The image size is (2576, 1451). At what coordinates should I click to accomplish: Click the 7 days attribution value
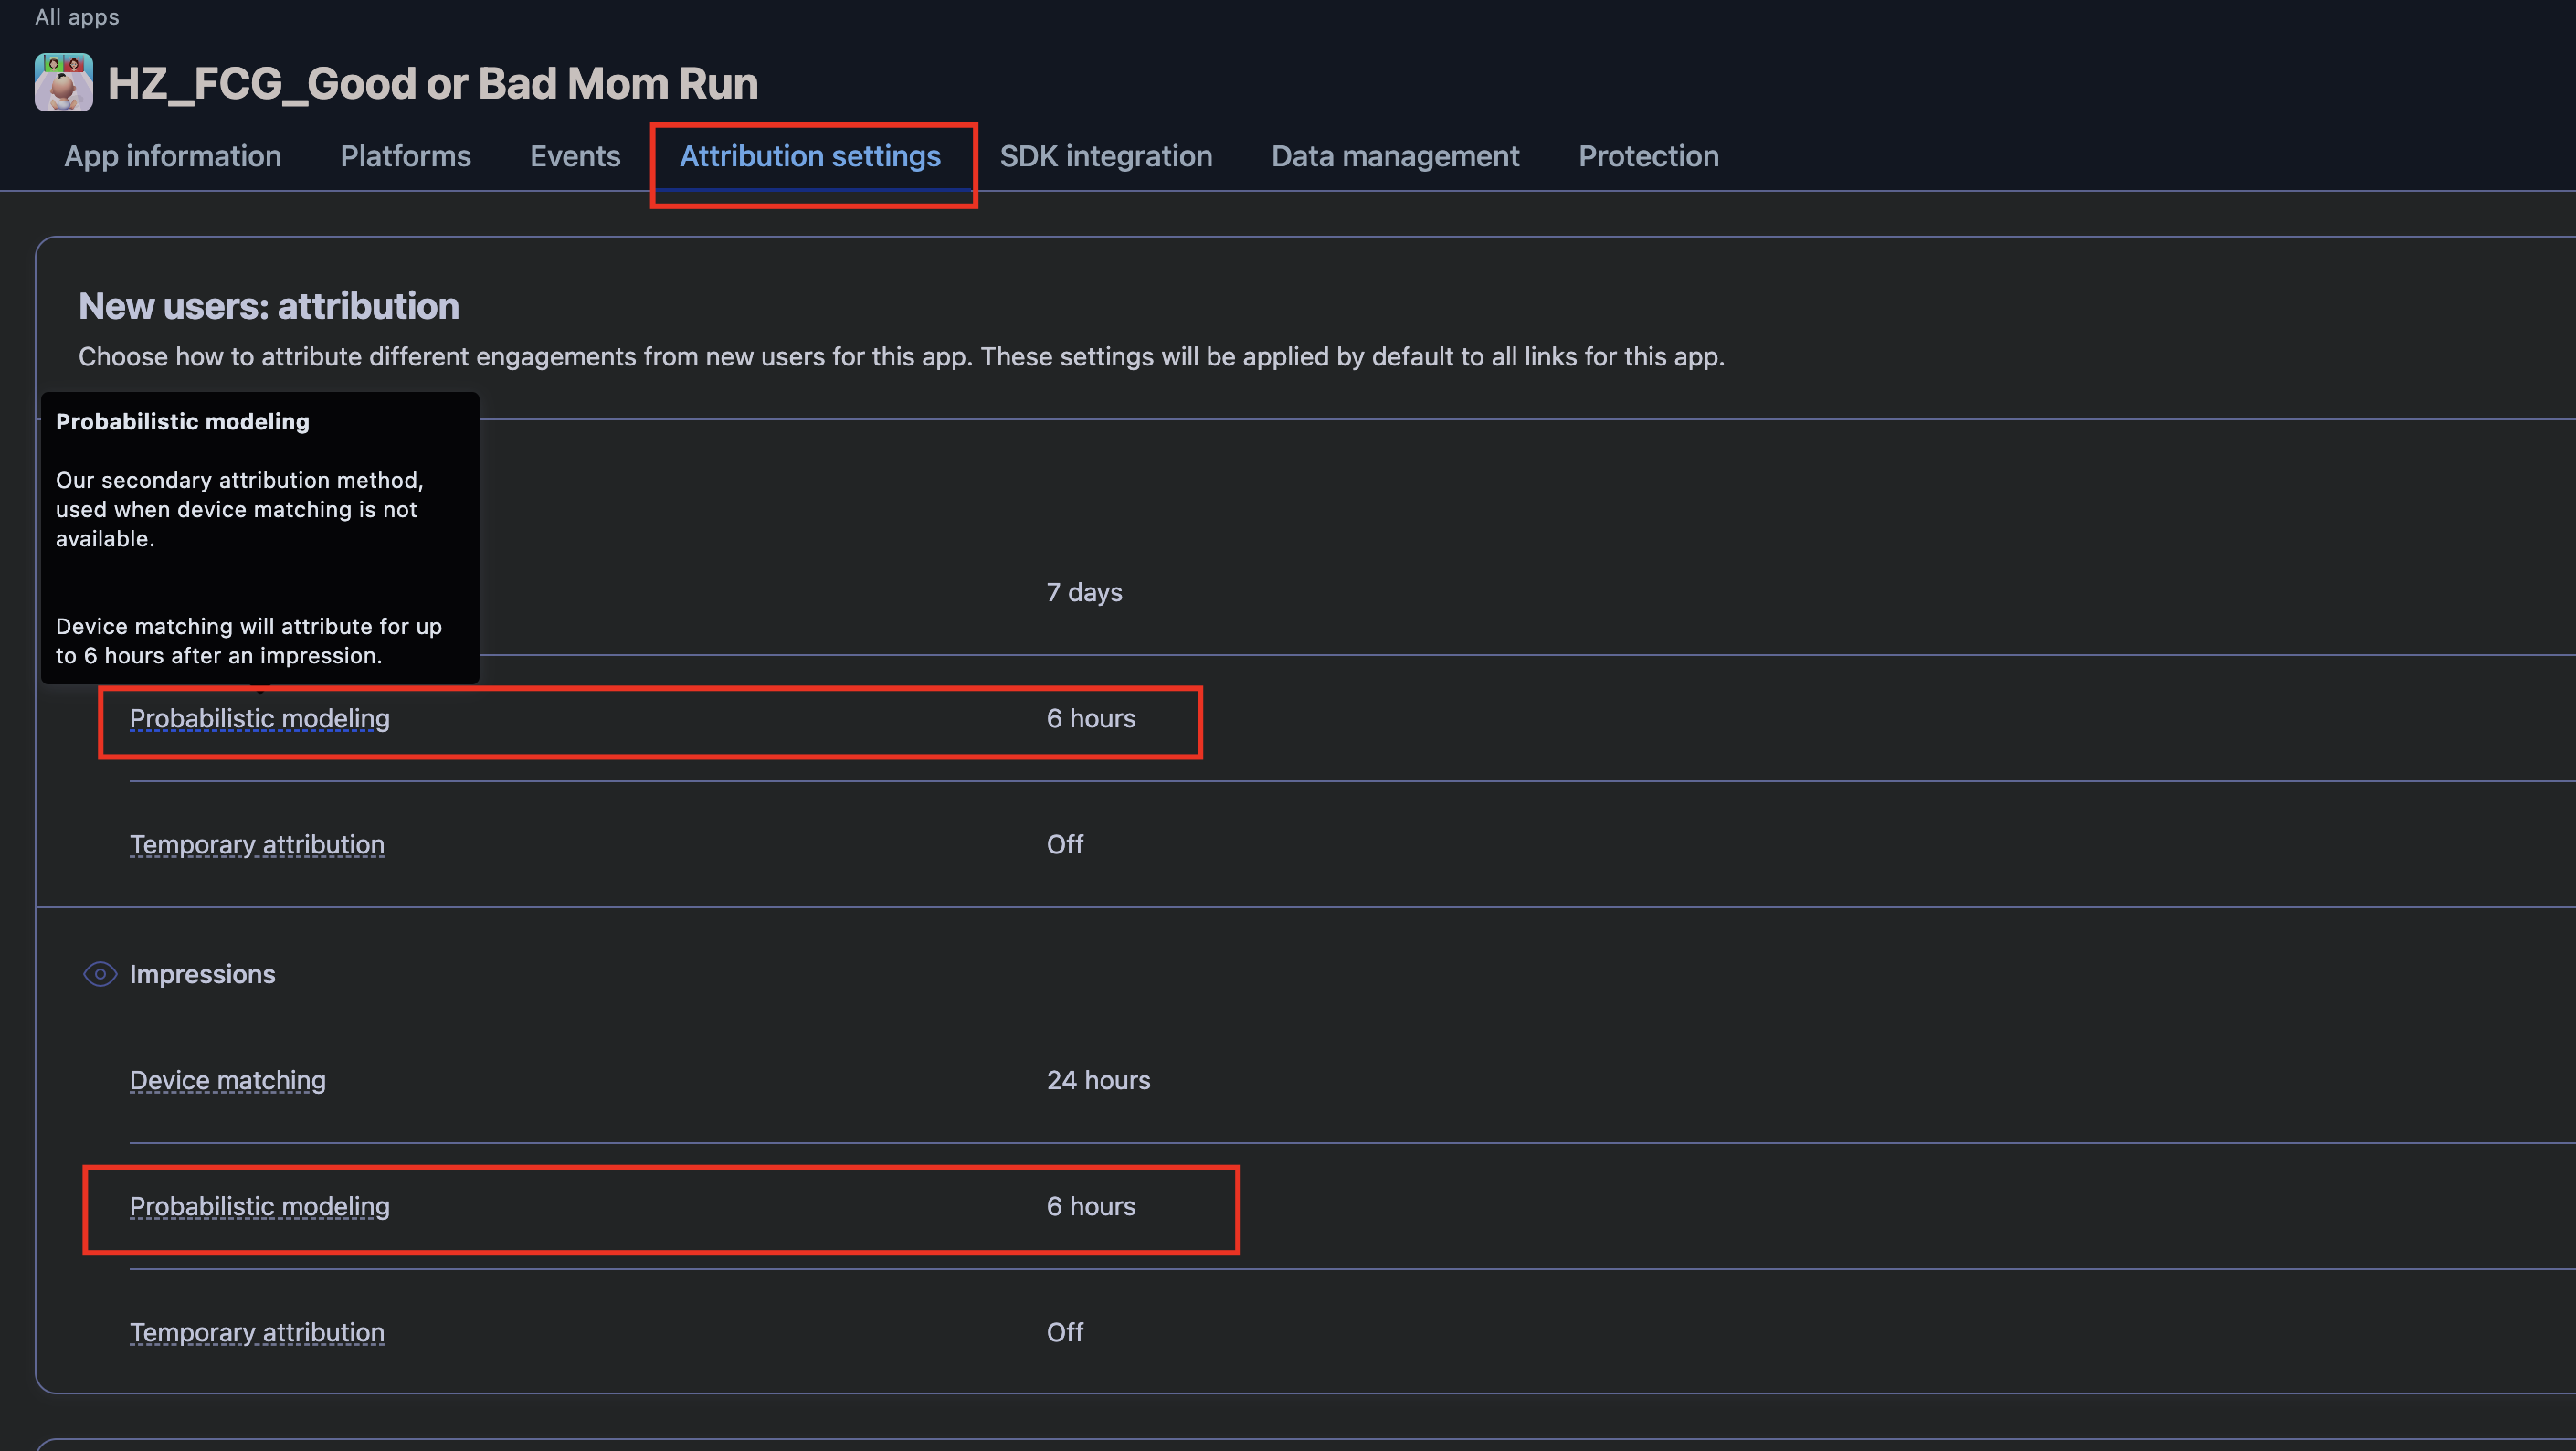(1084, 592)
